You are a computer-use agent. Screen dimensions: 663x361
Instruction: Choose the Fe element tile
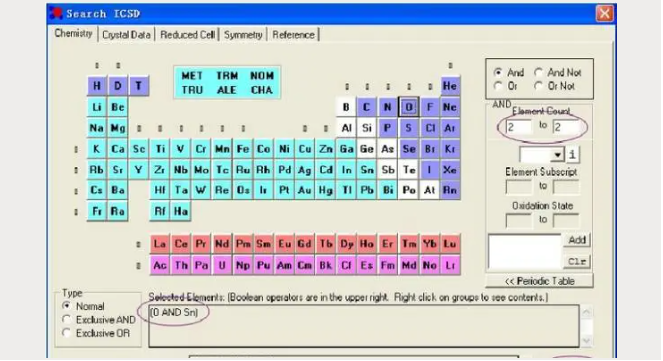click(243, 149)
